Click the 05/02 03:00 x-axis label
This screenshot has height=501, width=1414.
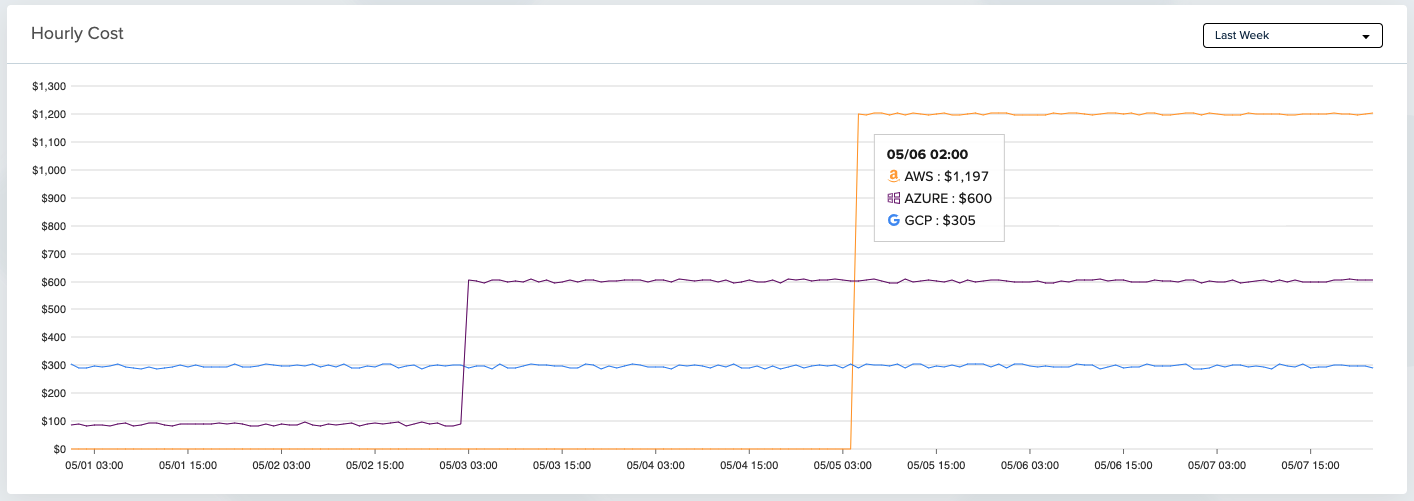click(x=281, y=465)
